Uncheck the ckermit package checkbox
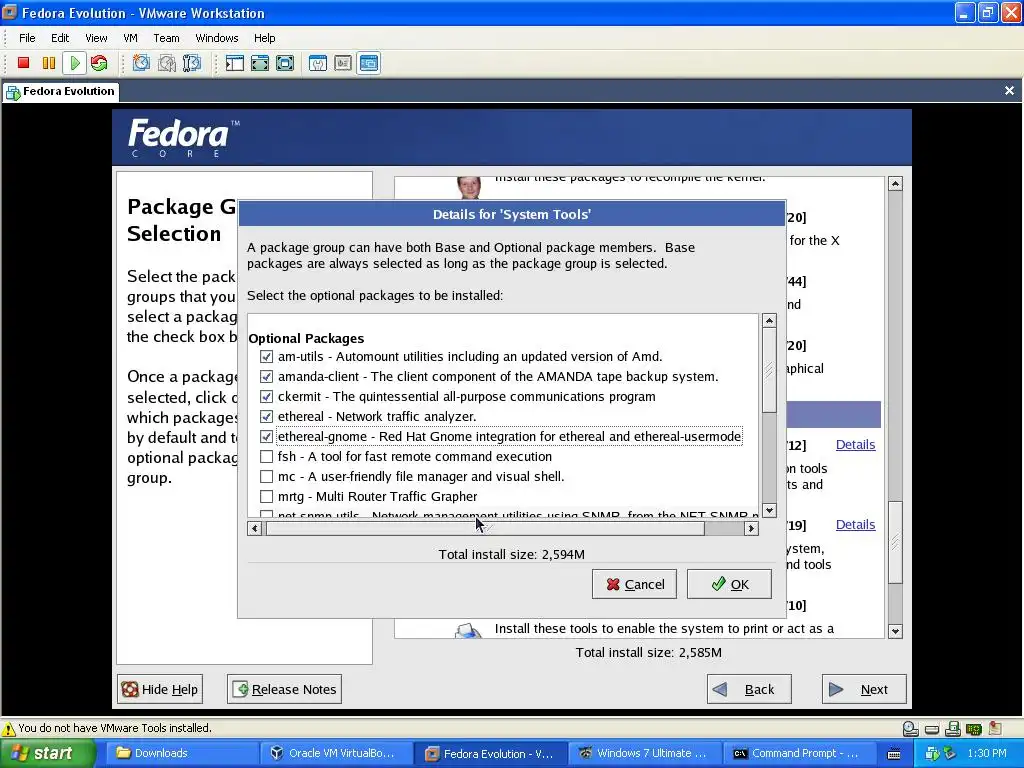The width and height of the screenshot is (1024, 768). tap(266, 396)
